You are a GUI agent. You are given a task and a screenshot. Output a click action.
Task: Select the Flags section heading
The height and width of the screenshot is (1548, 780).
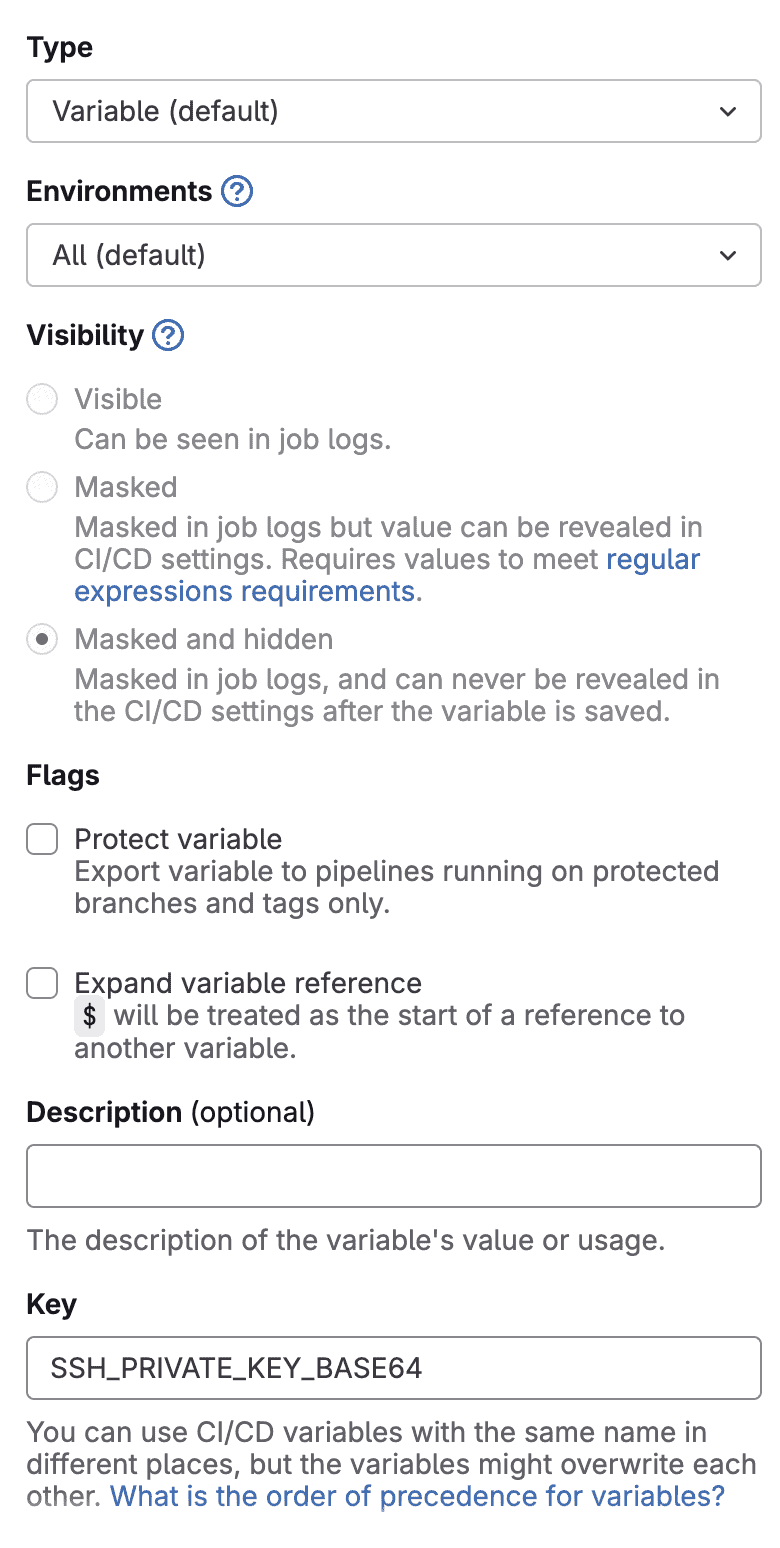tap(62, 775)
